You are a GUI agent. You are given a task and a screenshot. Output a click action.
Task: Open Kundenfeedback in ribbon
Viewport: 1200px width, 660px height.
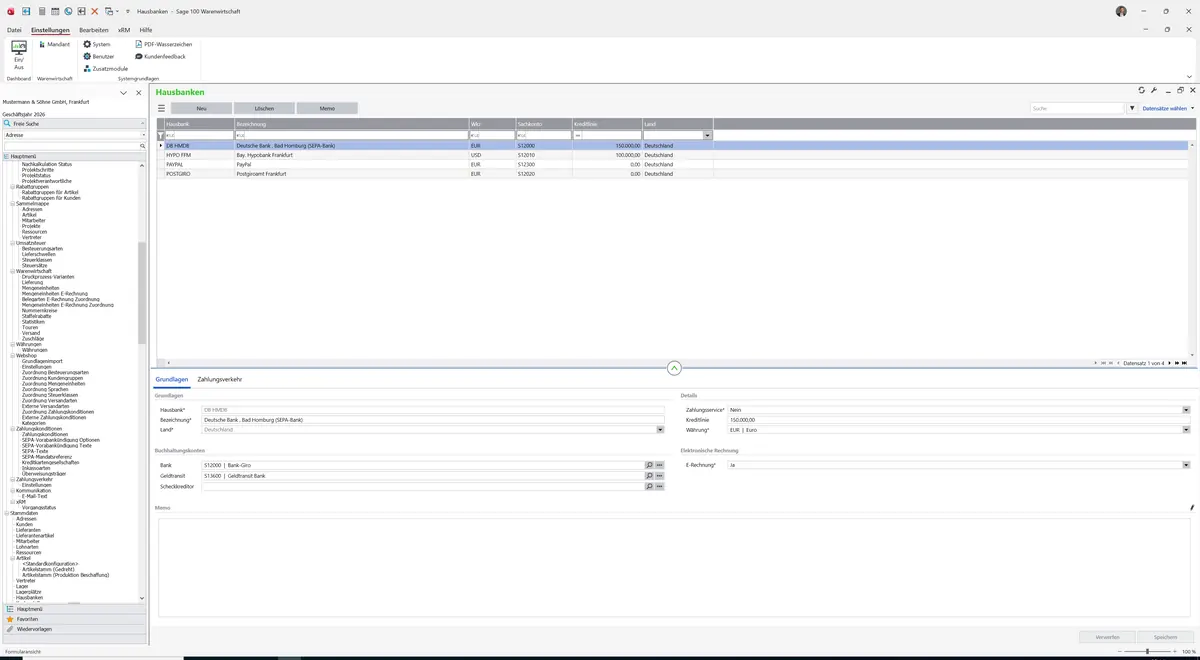coord(160,56)
